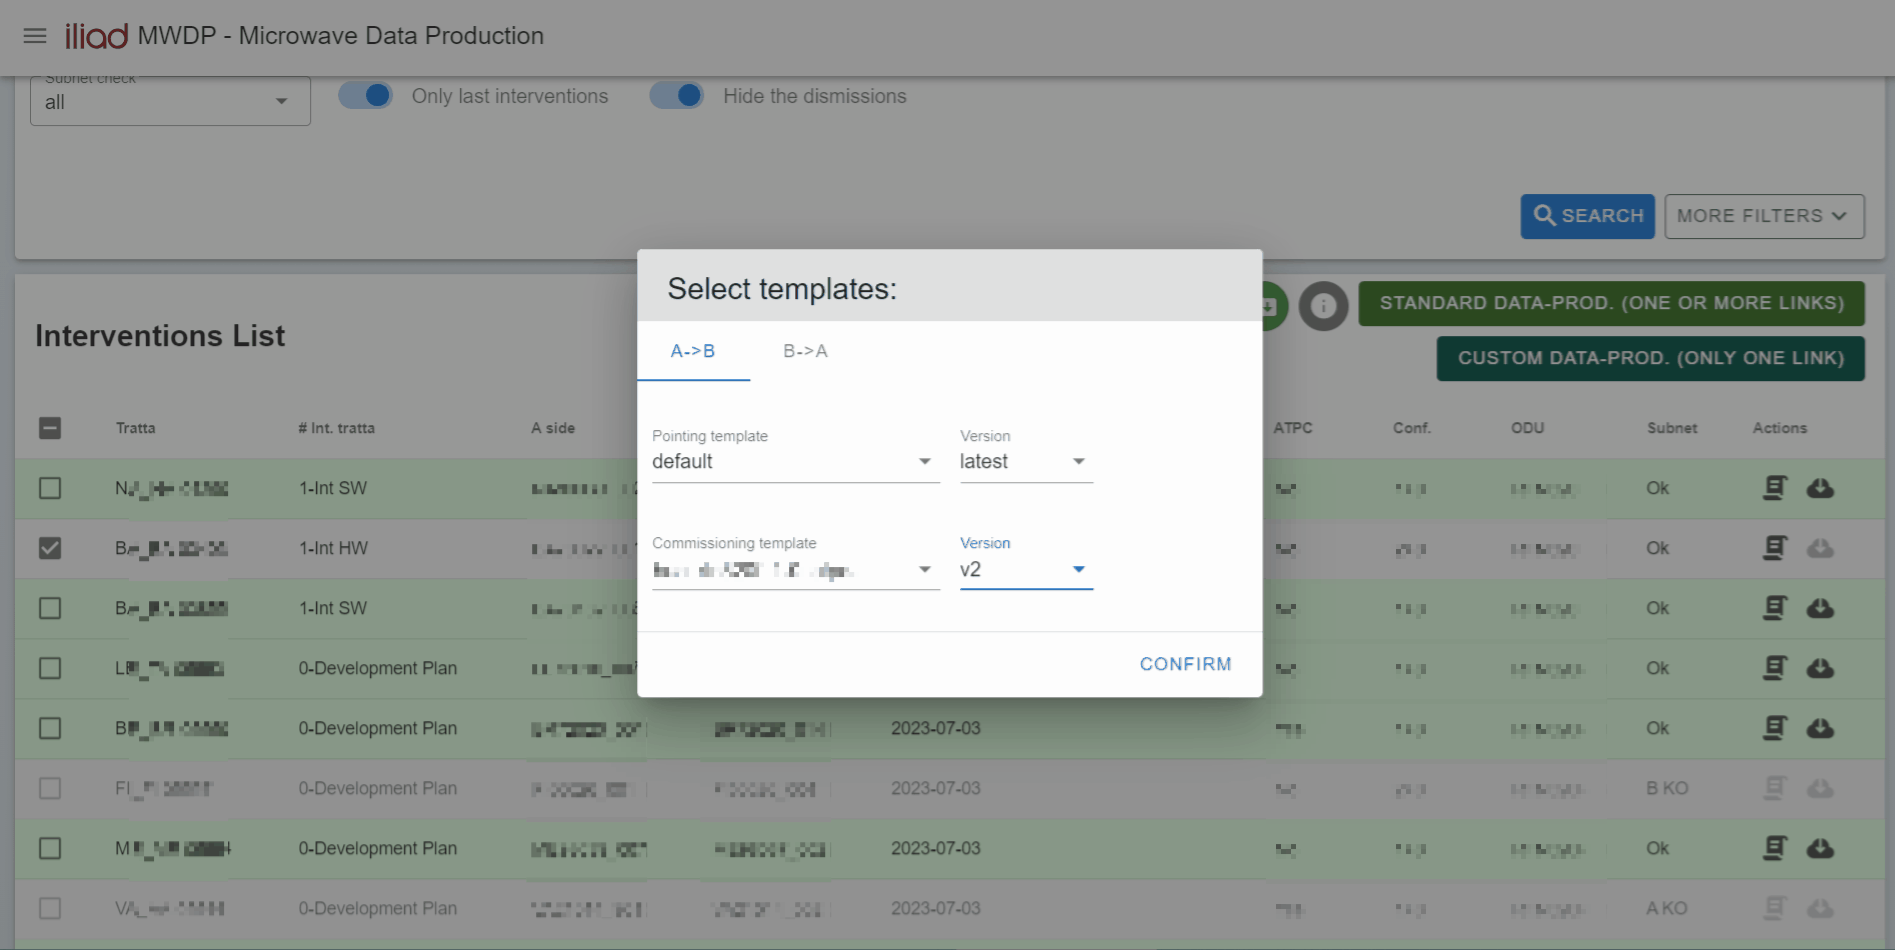The image size is (1895, 950).
Task: Toggle Only last interventions switch
Action: pos(365,96)
